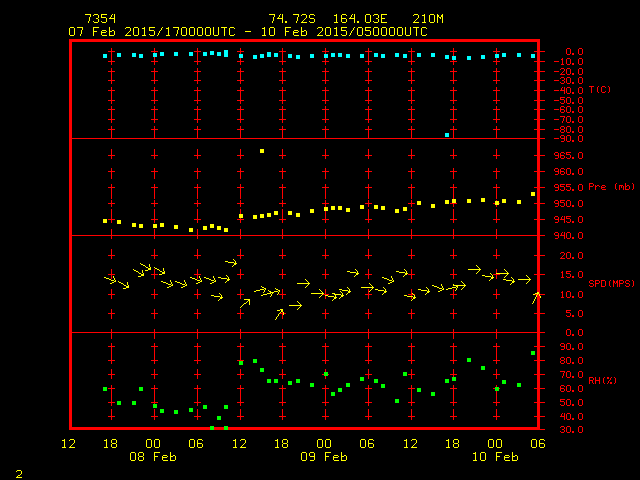Click the -10.0 temperature axis label
The image size is (640, 480).
click(x=569, y=62)
